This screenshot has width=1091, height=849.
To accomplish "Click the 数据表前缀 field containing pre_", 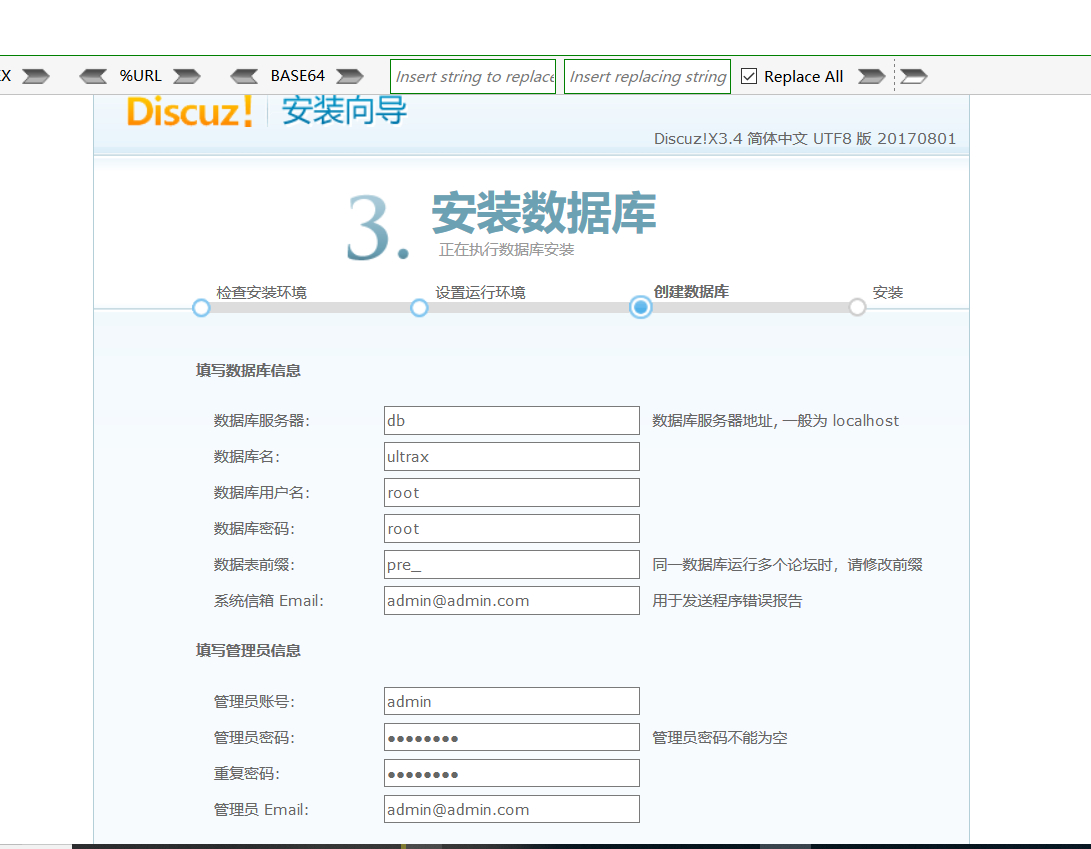I will [511, 565].
